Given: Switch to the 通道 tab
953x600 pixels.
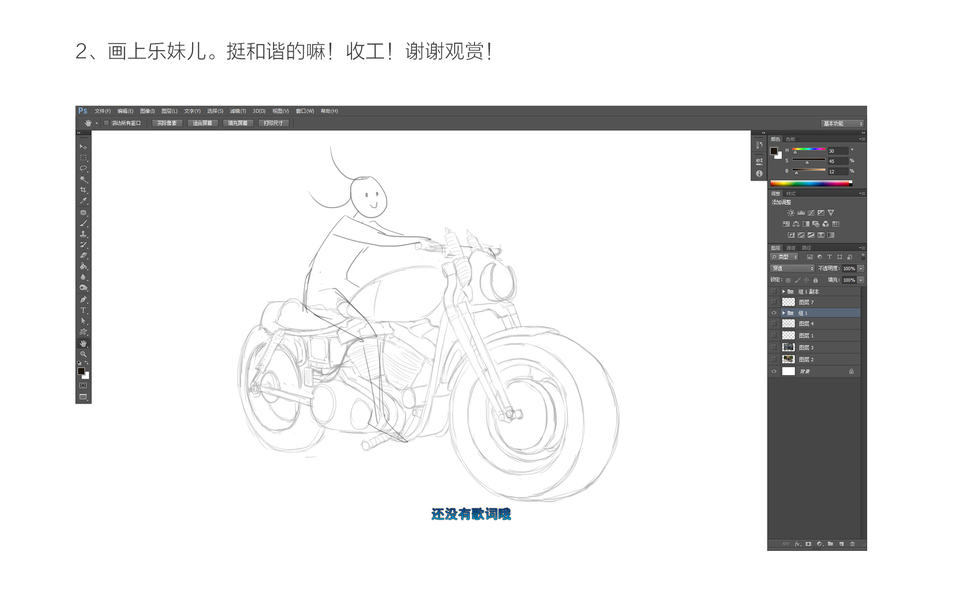Looking at the screenshot, I should [x=791, y=247].
